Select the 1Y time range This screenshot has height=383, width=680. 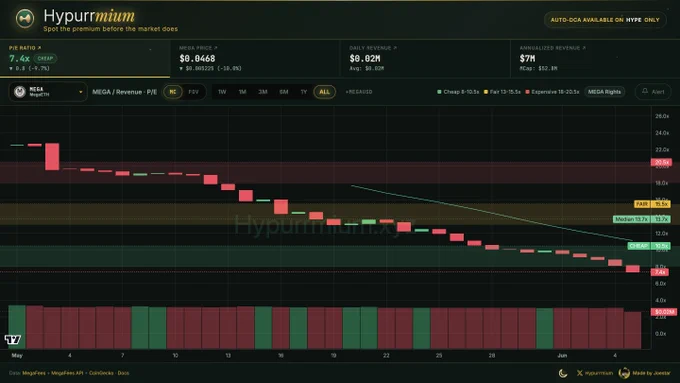[x=304, y=92]
